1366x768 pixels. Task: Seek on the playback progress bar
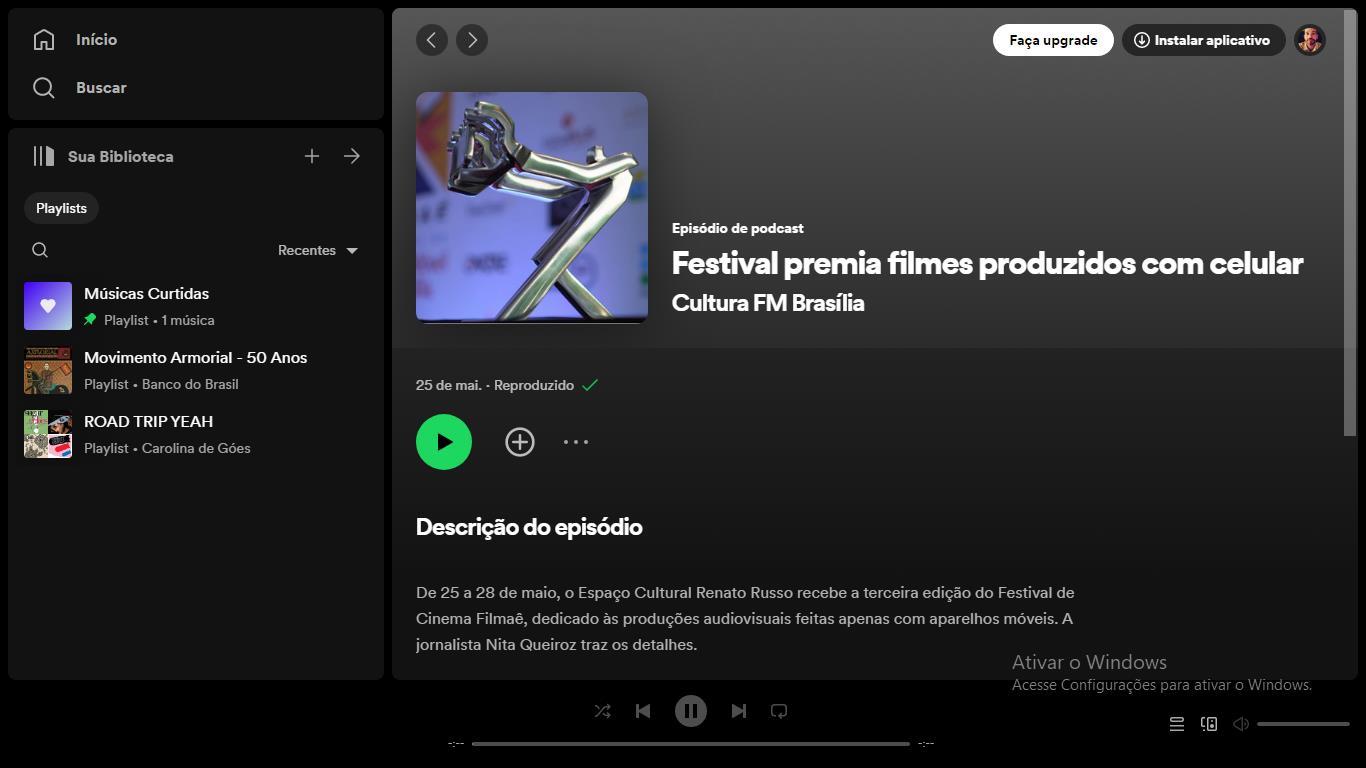click(x=691, y=743)
